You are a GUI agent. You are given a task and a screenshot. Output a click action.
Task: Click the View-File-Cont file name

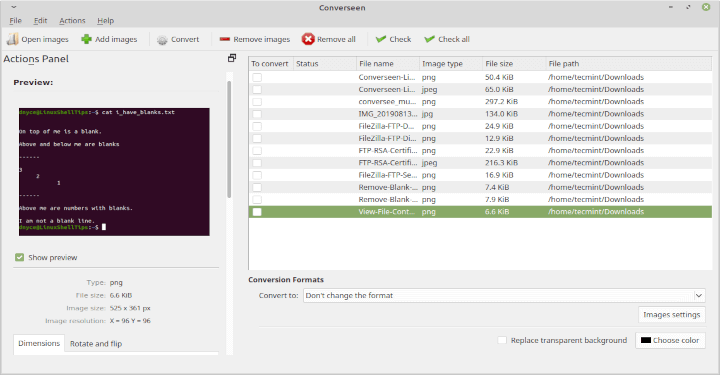click(x=387, y=212)
